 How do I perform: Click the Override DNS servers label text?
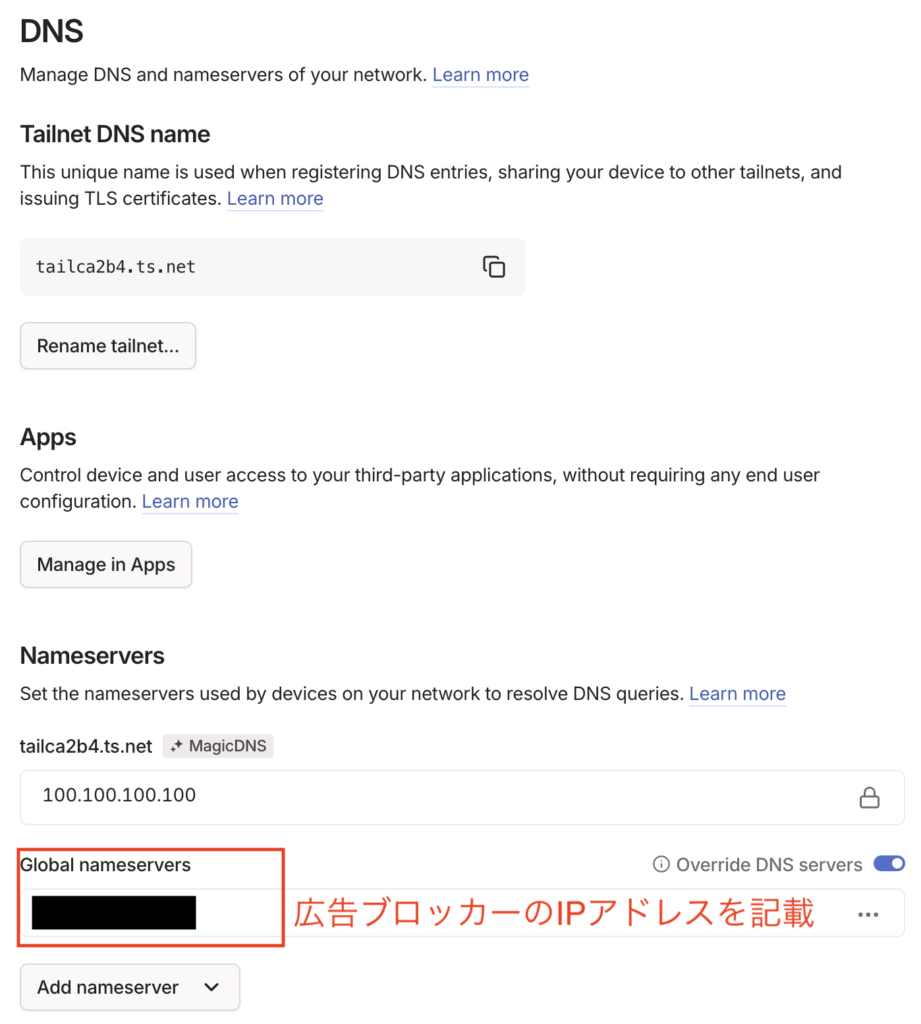[x=768, y=864]
